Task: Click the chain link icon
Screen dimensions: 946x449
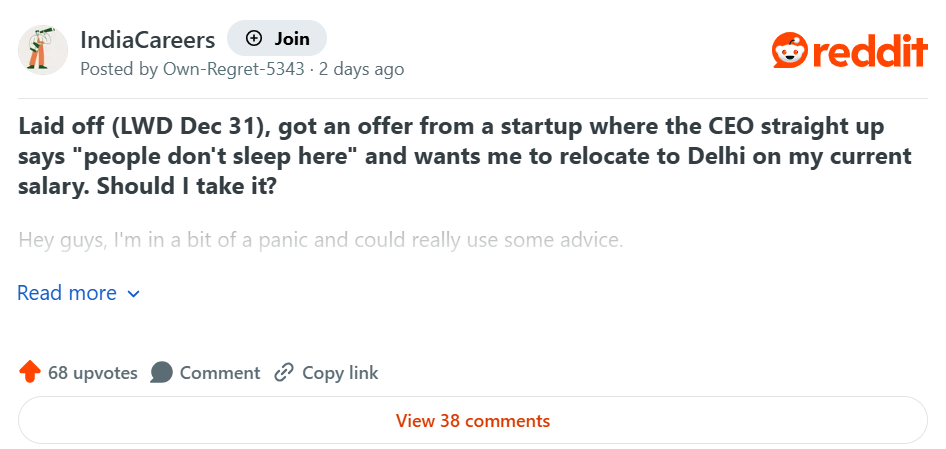Action: [284, 373]
